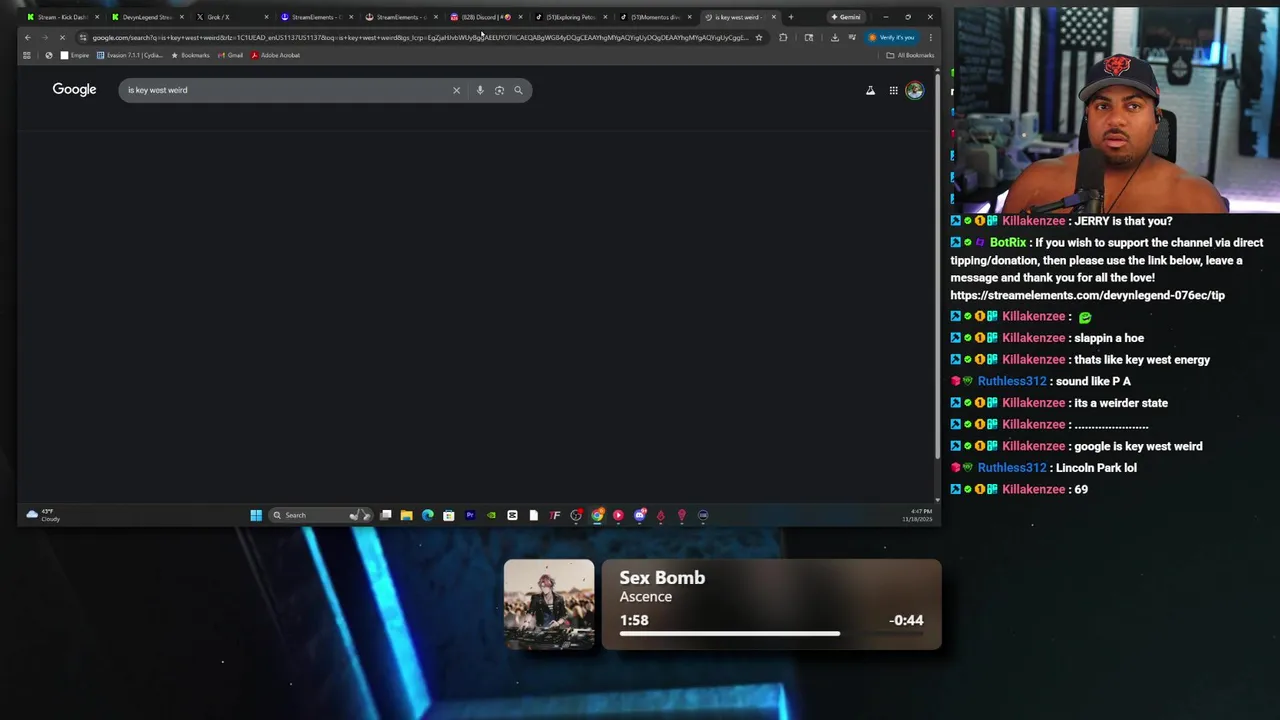Clear the Google search text
Viewport: 1280px width, 720px height.
(456, 90)
